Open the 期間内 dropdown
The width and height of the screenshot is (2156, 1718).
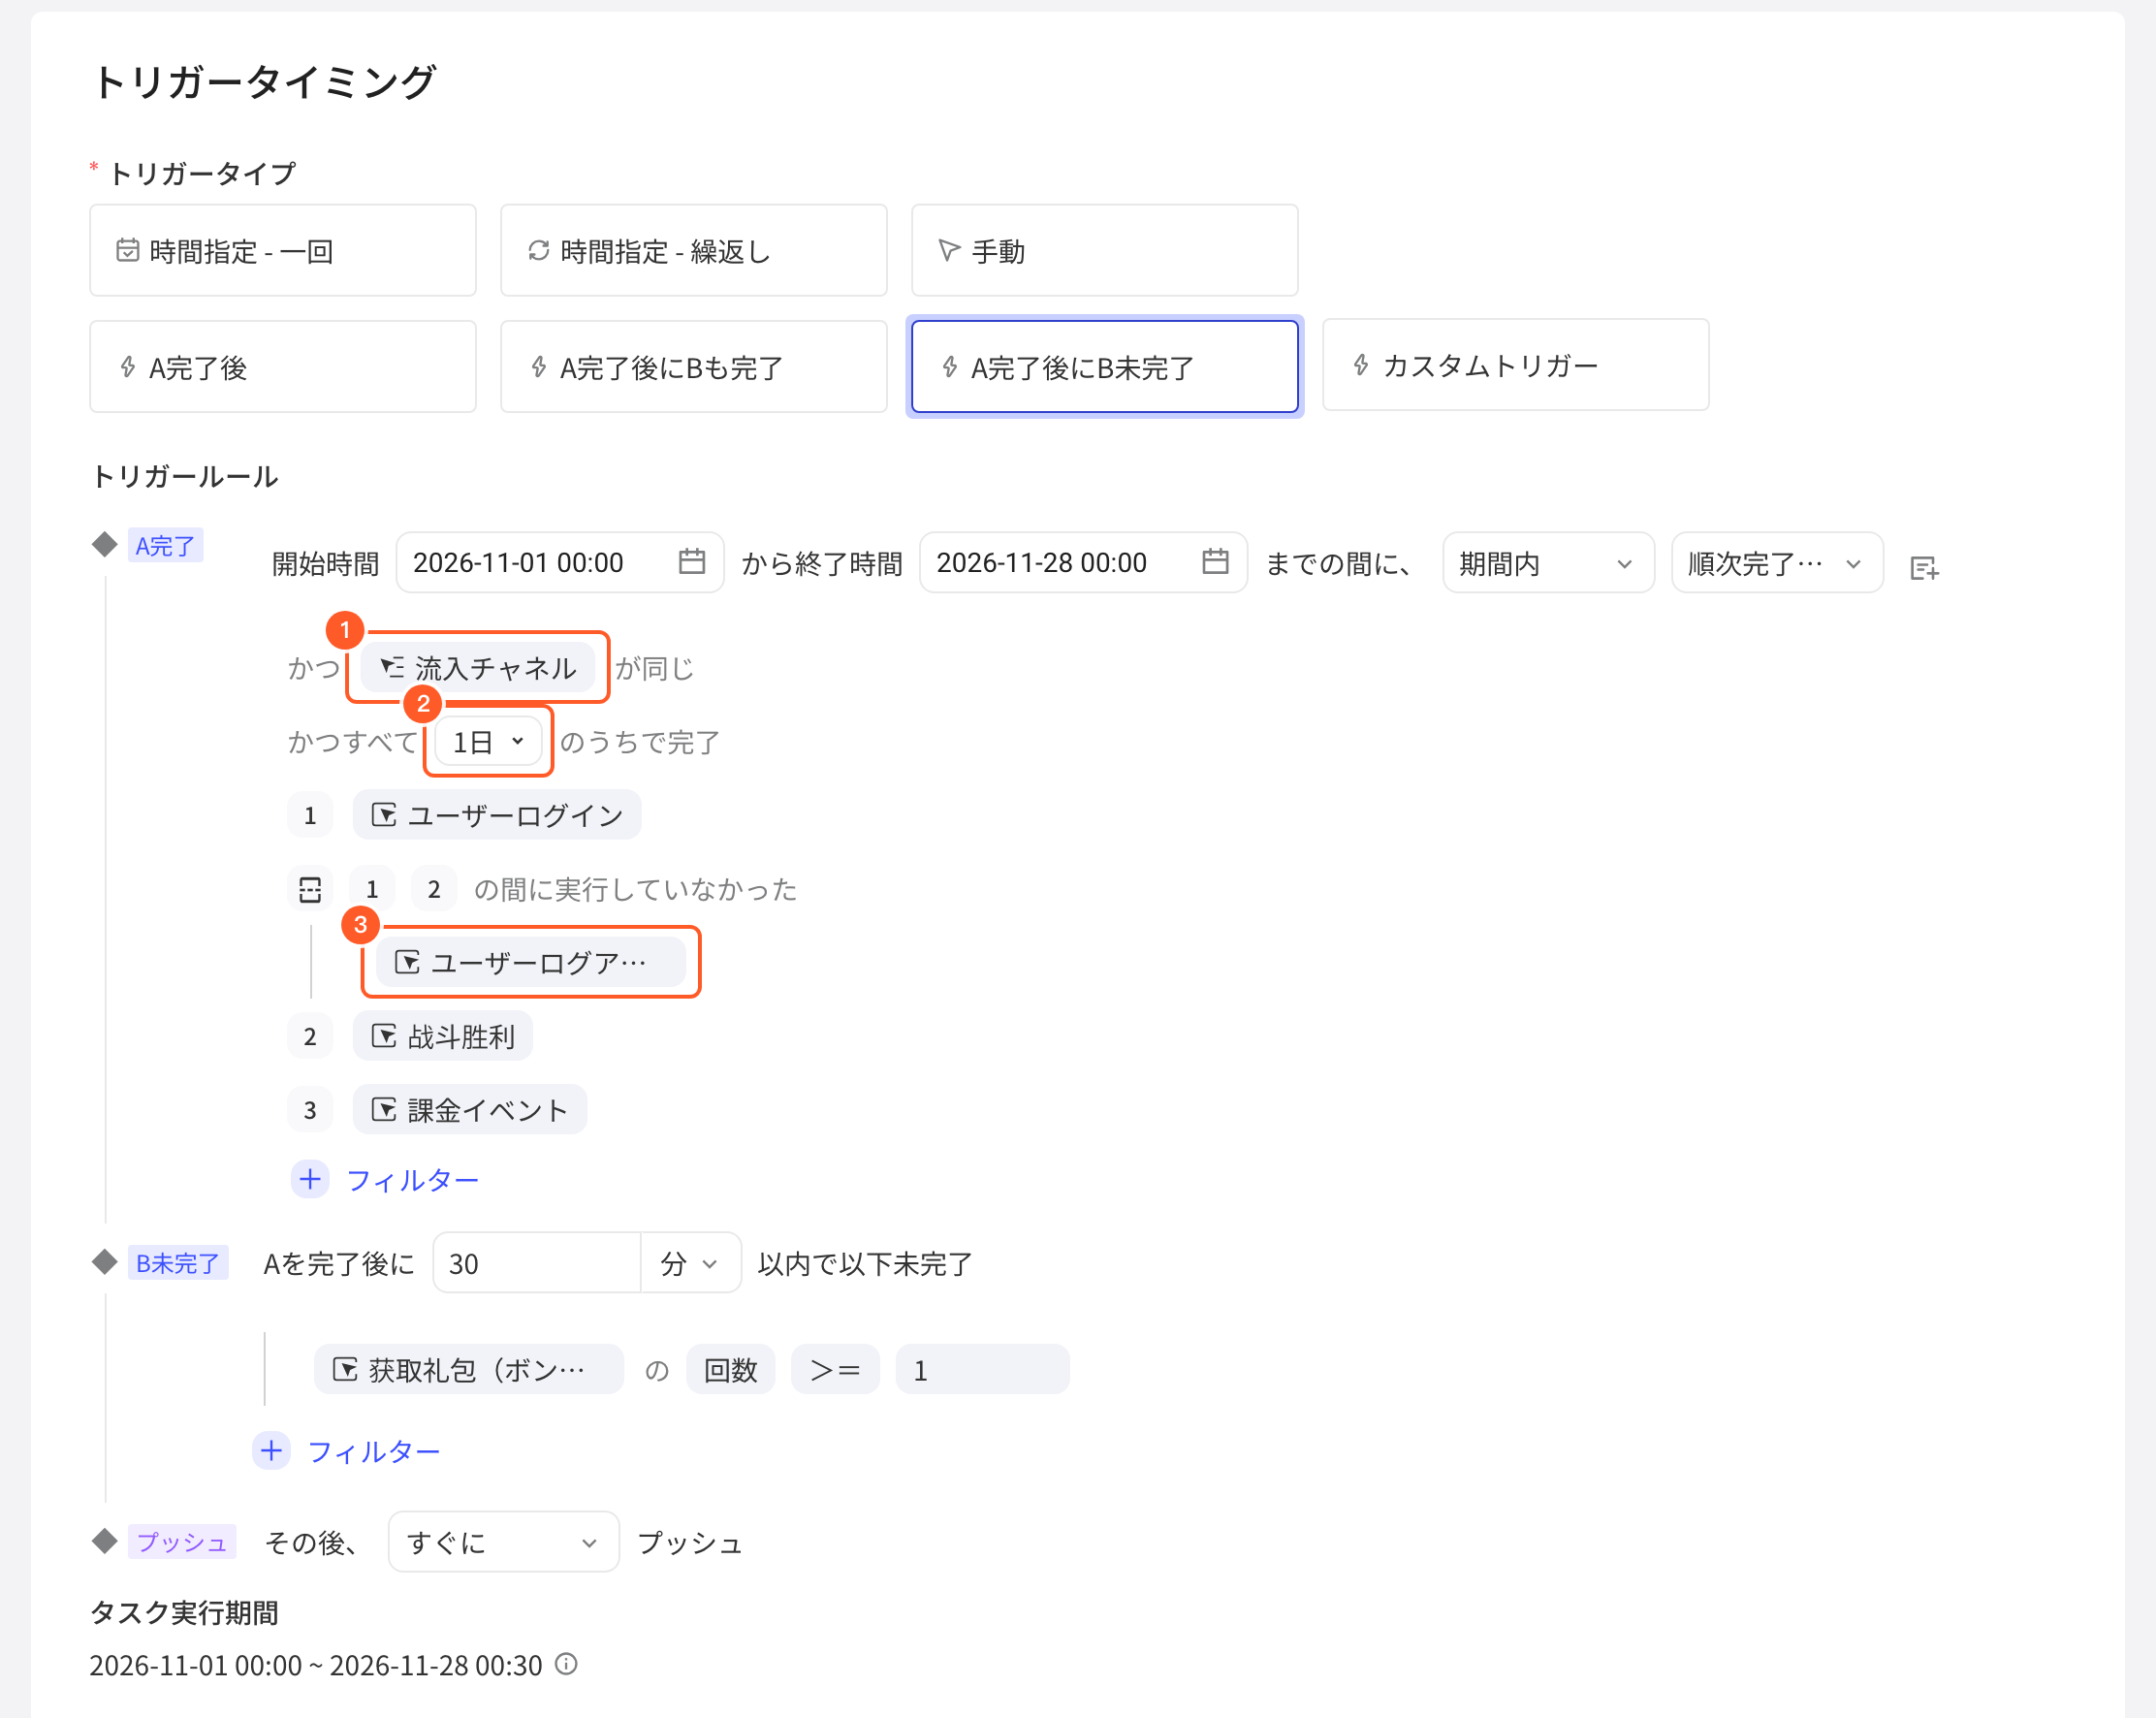(1548, 563)
